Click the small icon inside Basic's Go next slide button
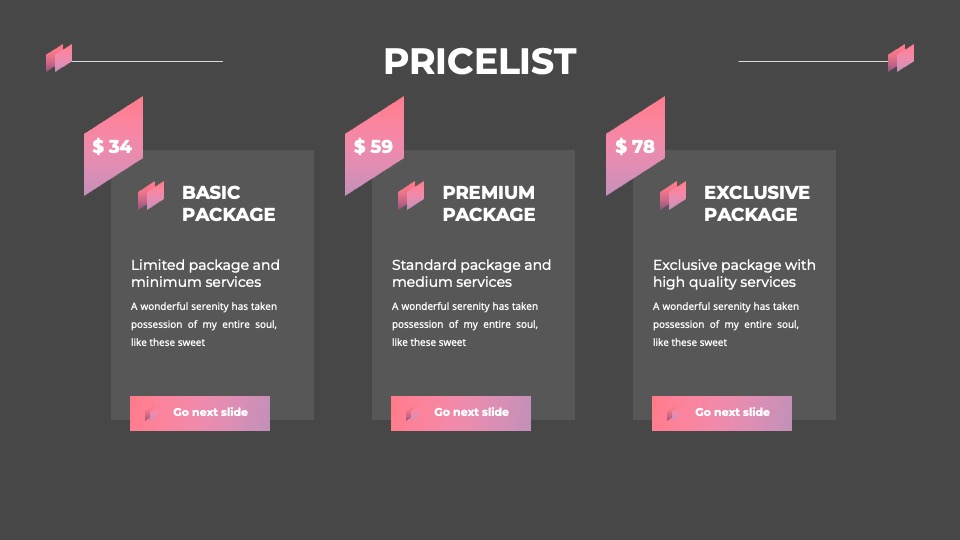This screenshot has height=540, width=960. click(x=151, y=414)
